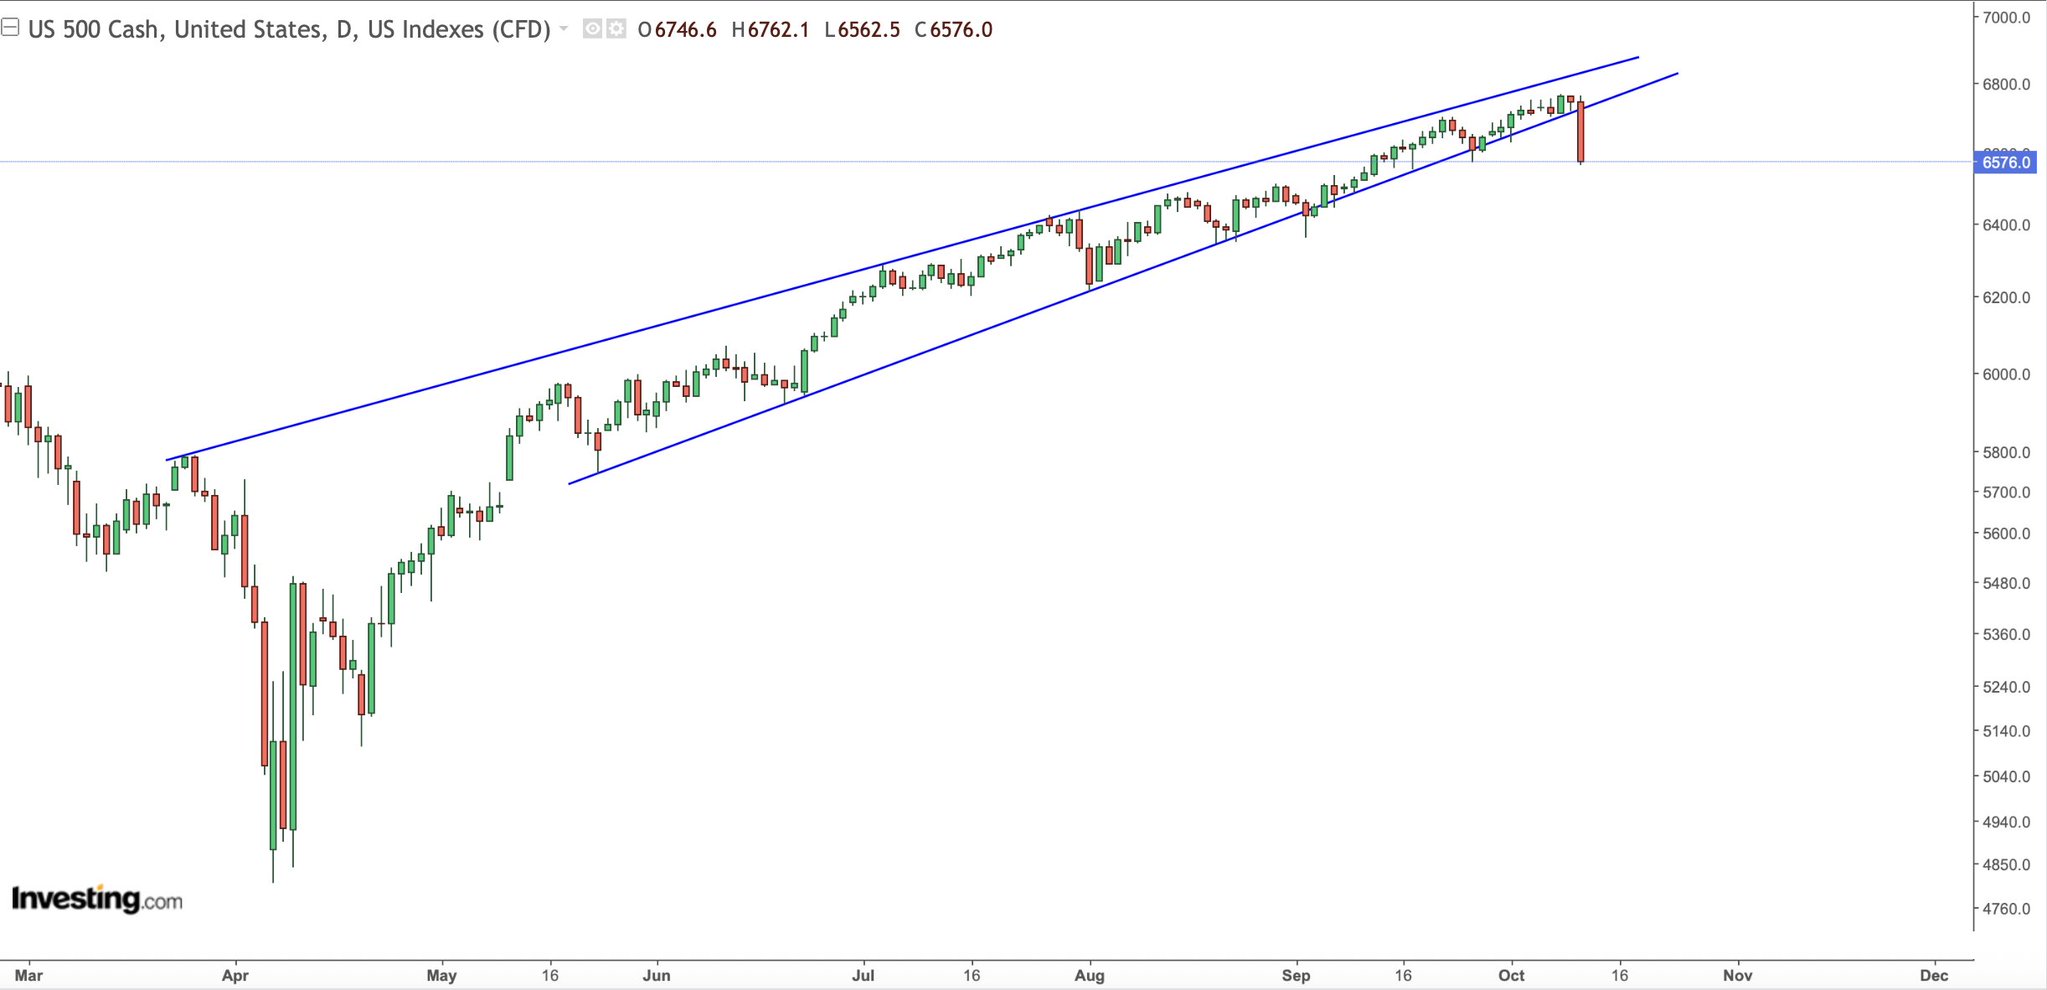
Task: Toggle the eye icon to hide the series
Action: point(592,29)
